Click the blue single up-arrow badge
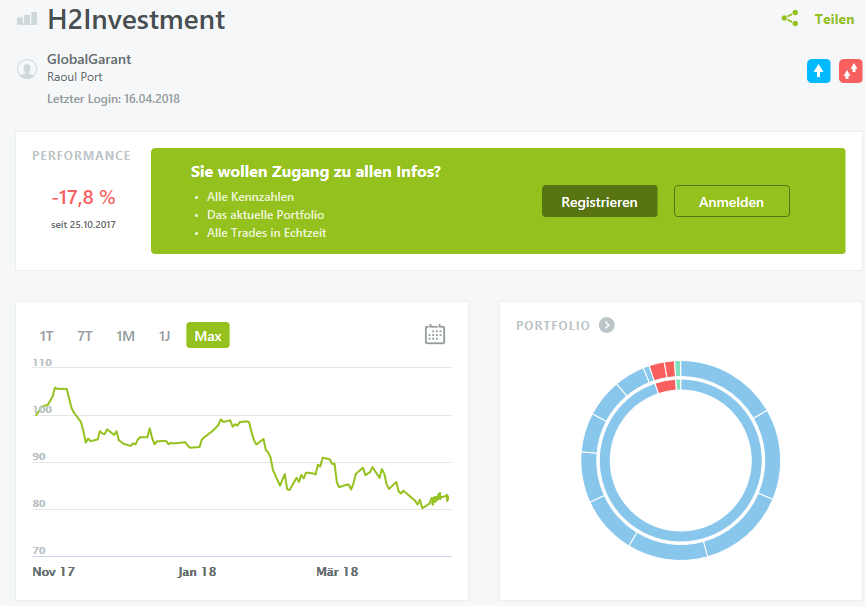 point(819,71)
